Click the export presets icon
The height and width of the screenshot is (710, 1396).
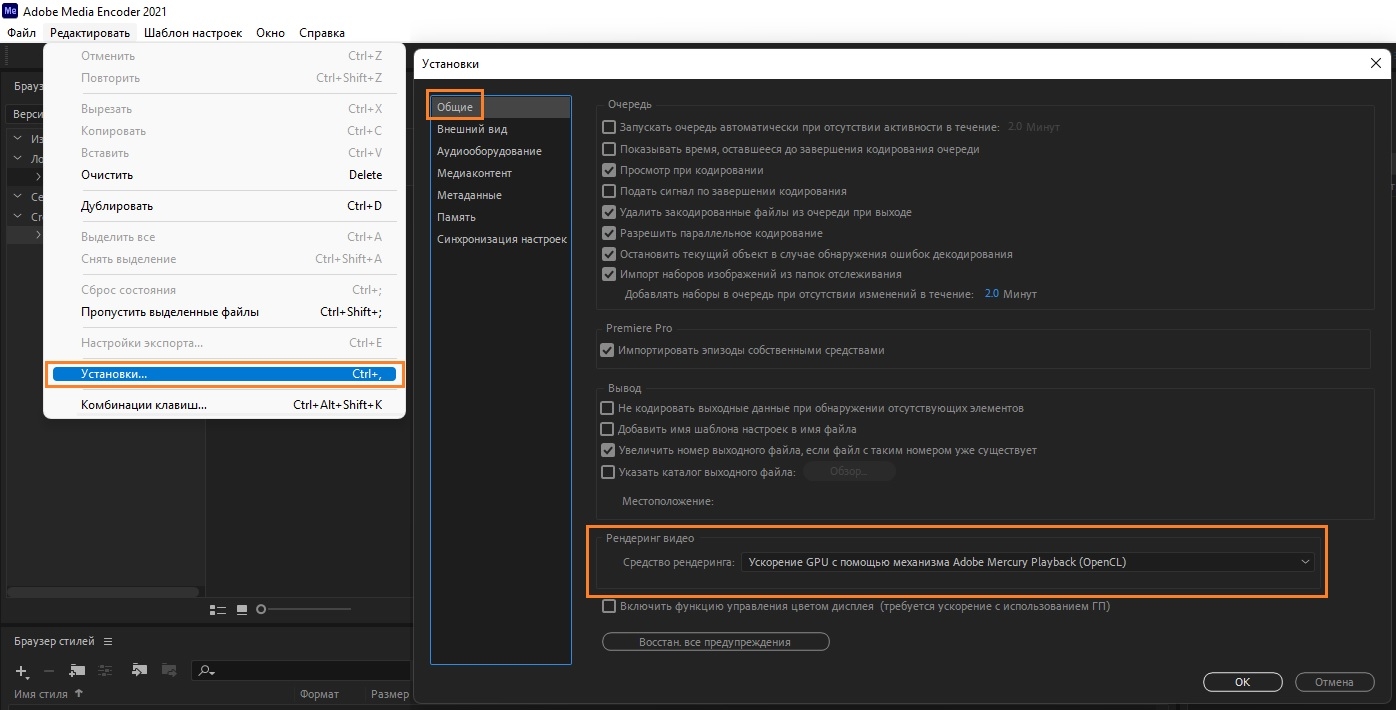tap(169, 671)
